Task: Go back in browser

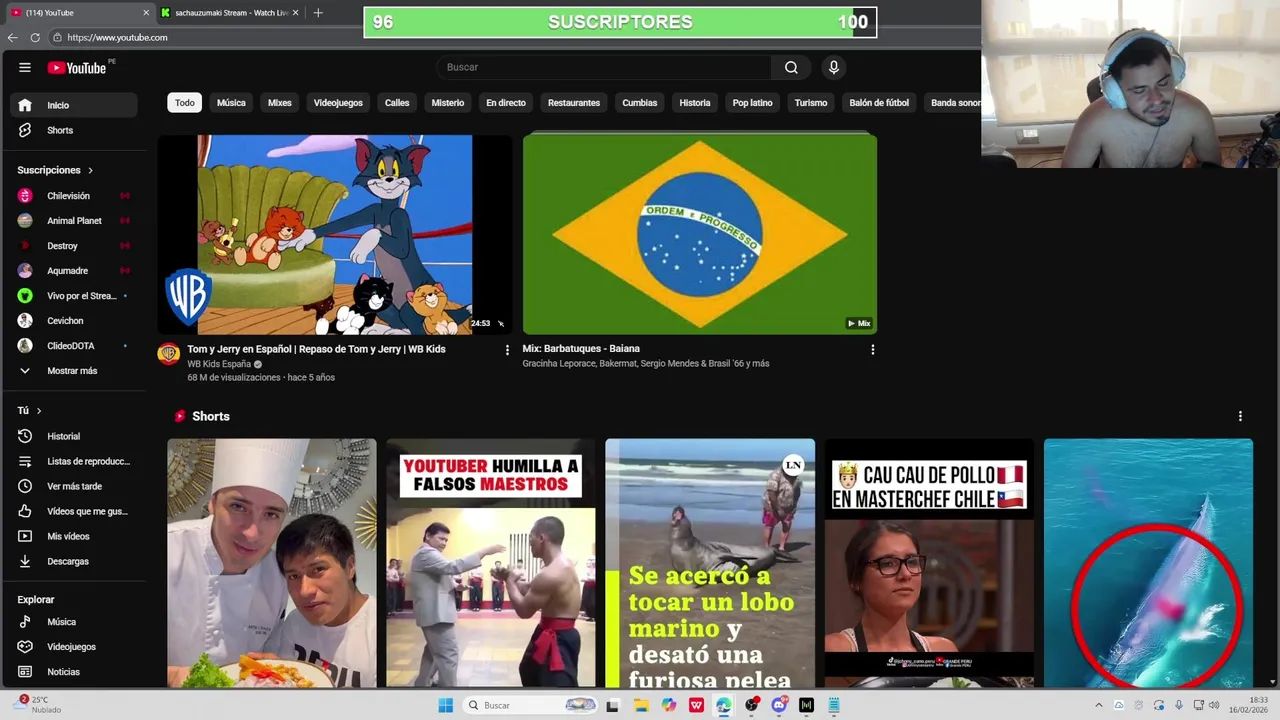Action: (12, 37)
